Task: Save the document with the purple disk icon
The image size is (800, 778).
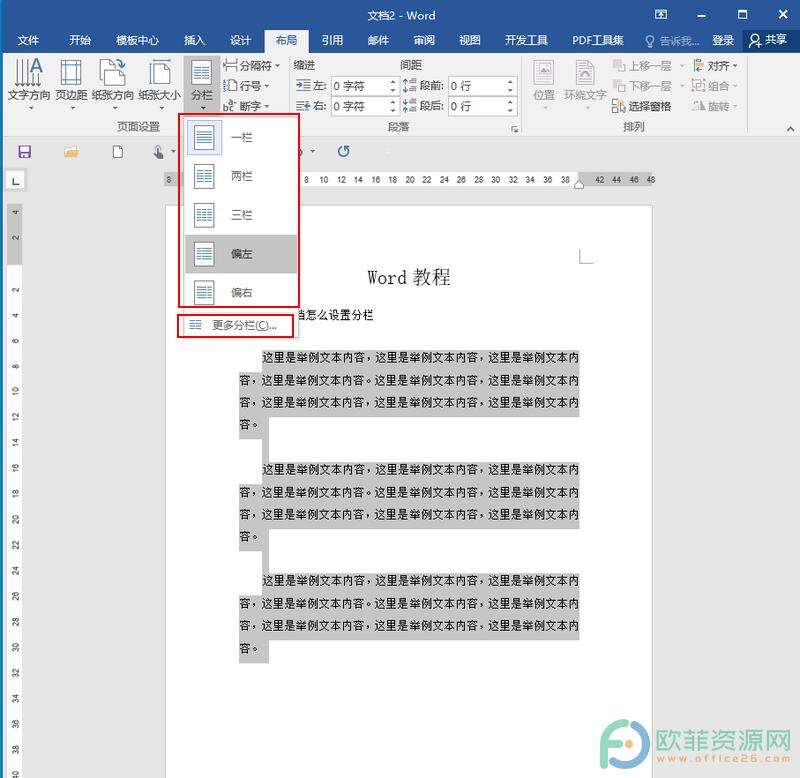Action: pyautogui.click(x=24, y=152)
